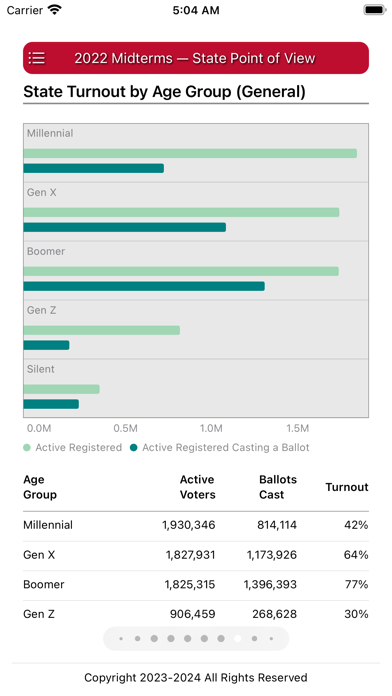
Task: Select the Boomer table row
Action: [196, 585]
